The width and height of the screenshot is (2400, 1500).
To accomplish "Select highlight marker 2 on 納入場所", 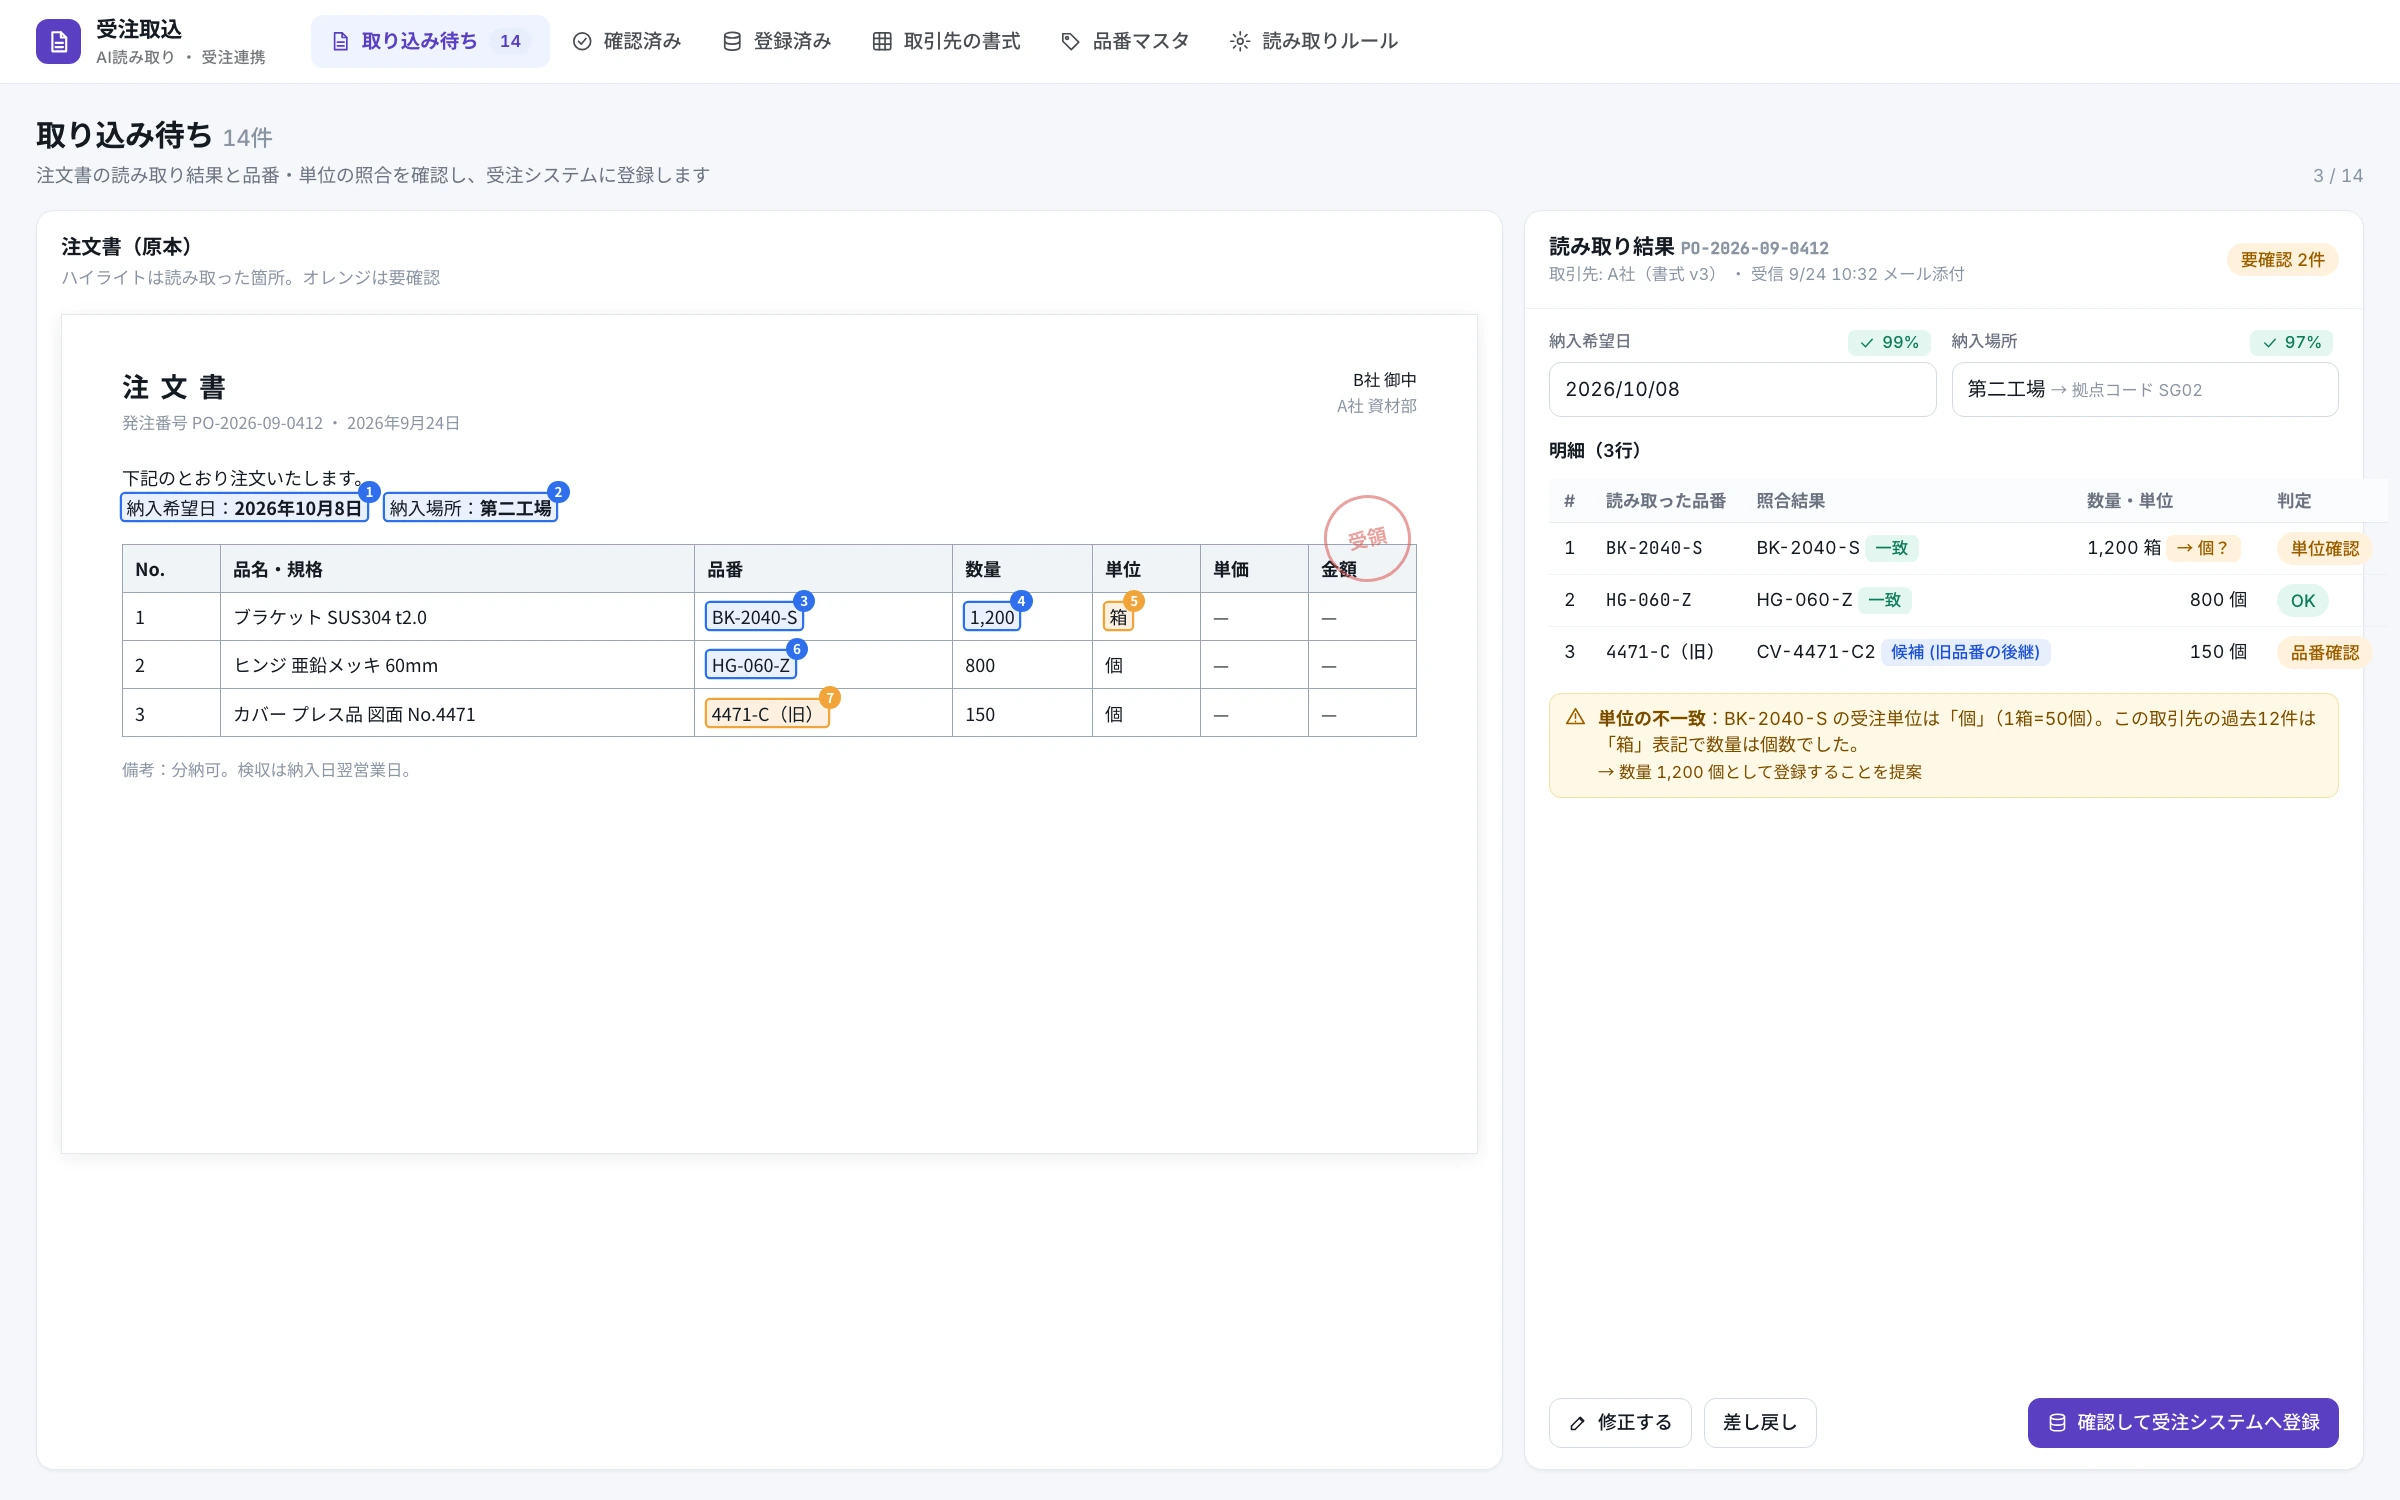I will point(558,492).
